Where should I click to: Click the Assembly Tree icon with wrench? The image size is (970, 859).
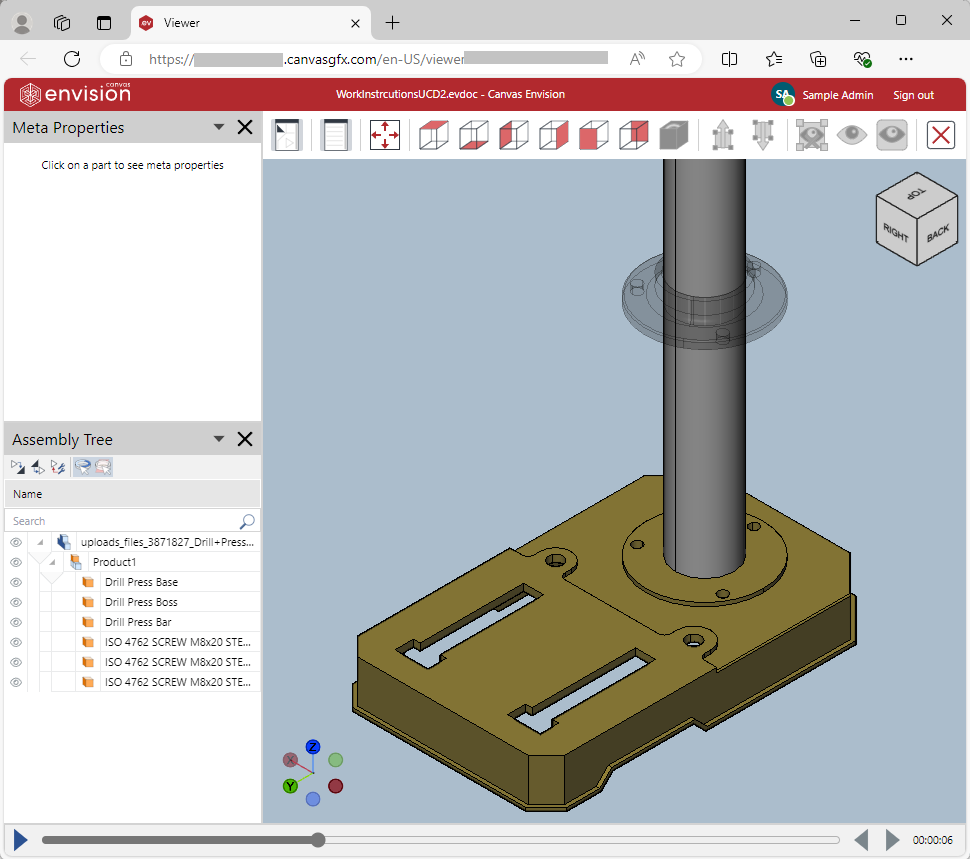click(58, 467)
